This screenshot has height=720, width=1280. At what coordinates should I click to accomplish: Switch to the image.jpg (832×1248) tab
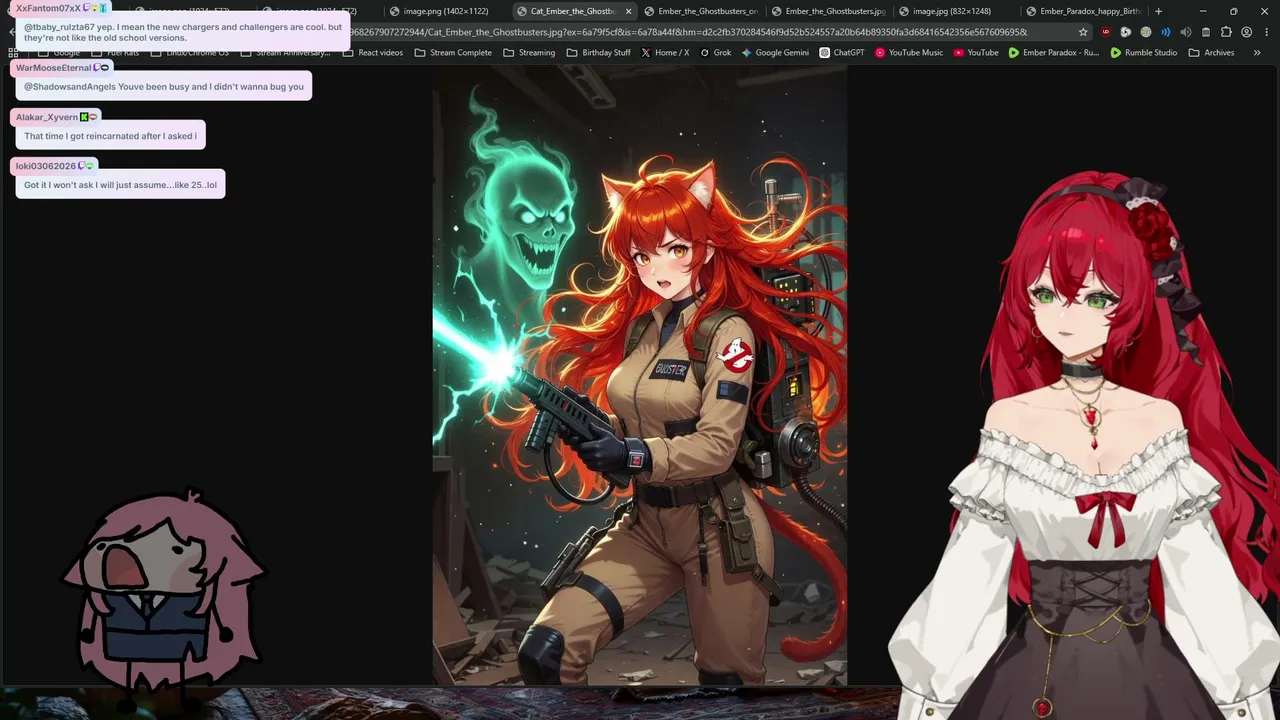point(957,11)
